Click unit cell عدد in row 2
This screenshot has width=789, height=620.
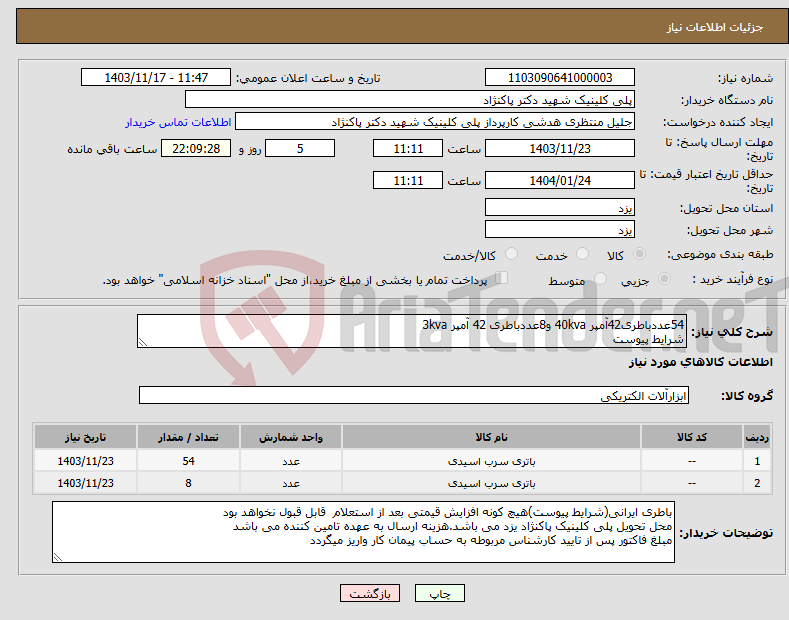(x=291, y=483)
